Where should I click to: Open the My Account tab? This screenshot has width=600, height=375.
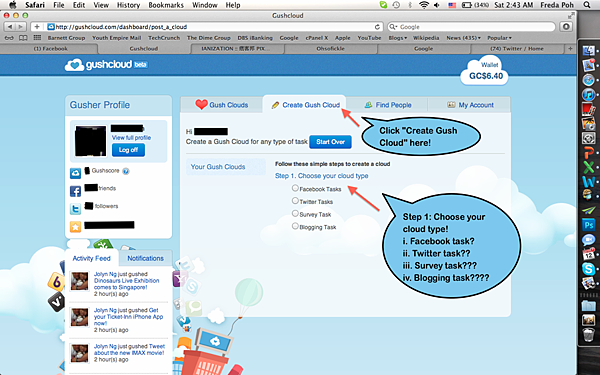tap(470, 104)
